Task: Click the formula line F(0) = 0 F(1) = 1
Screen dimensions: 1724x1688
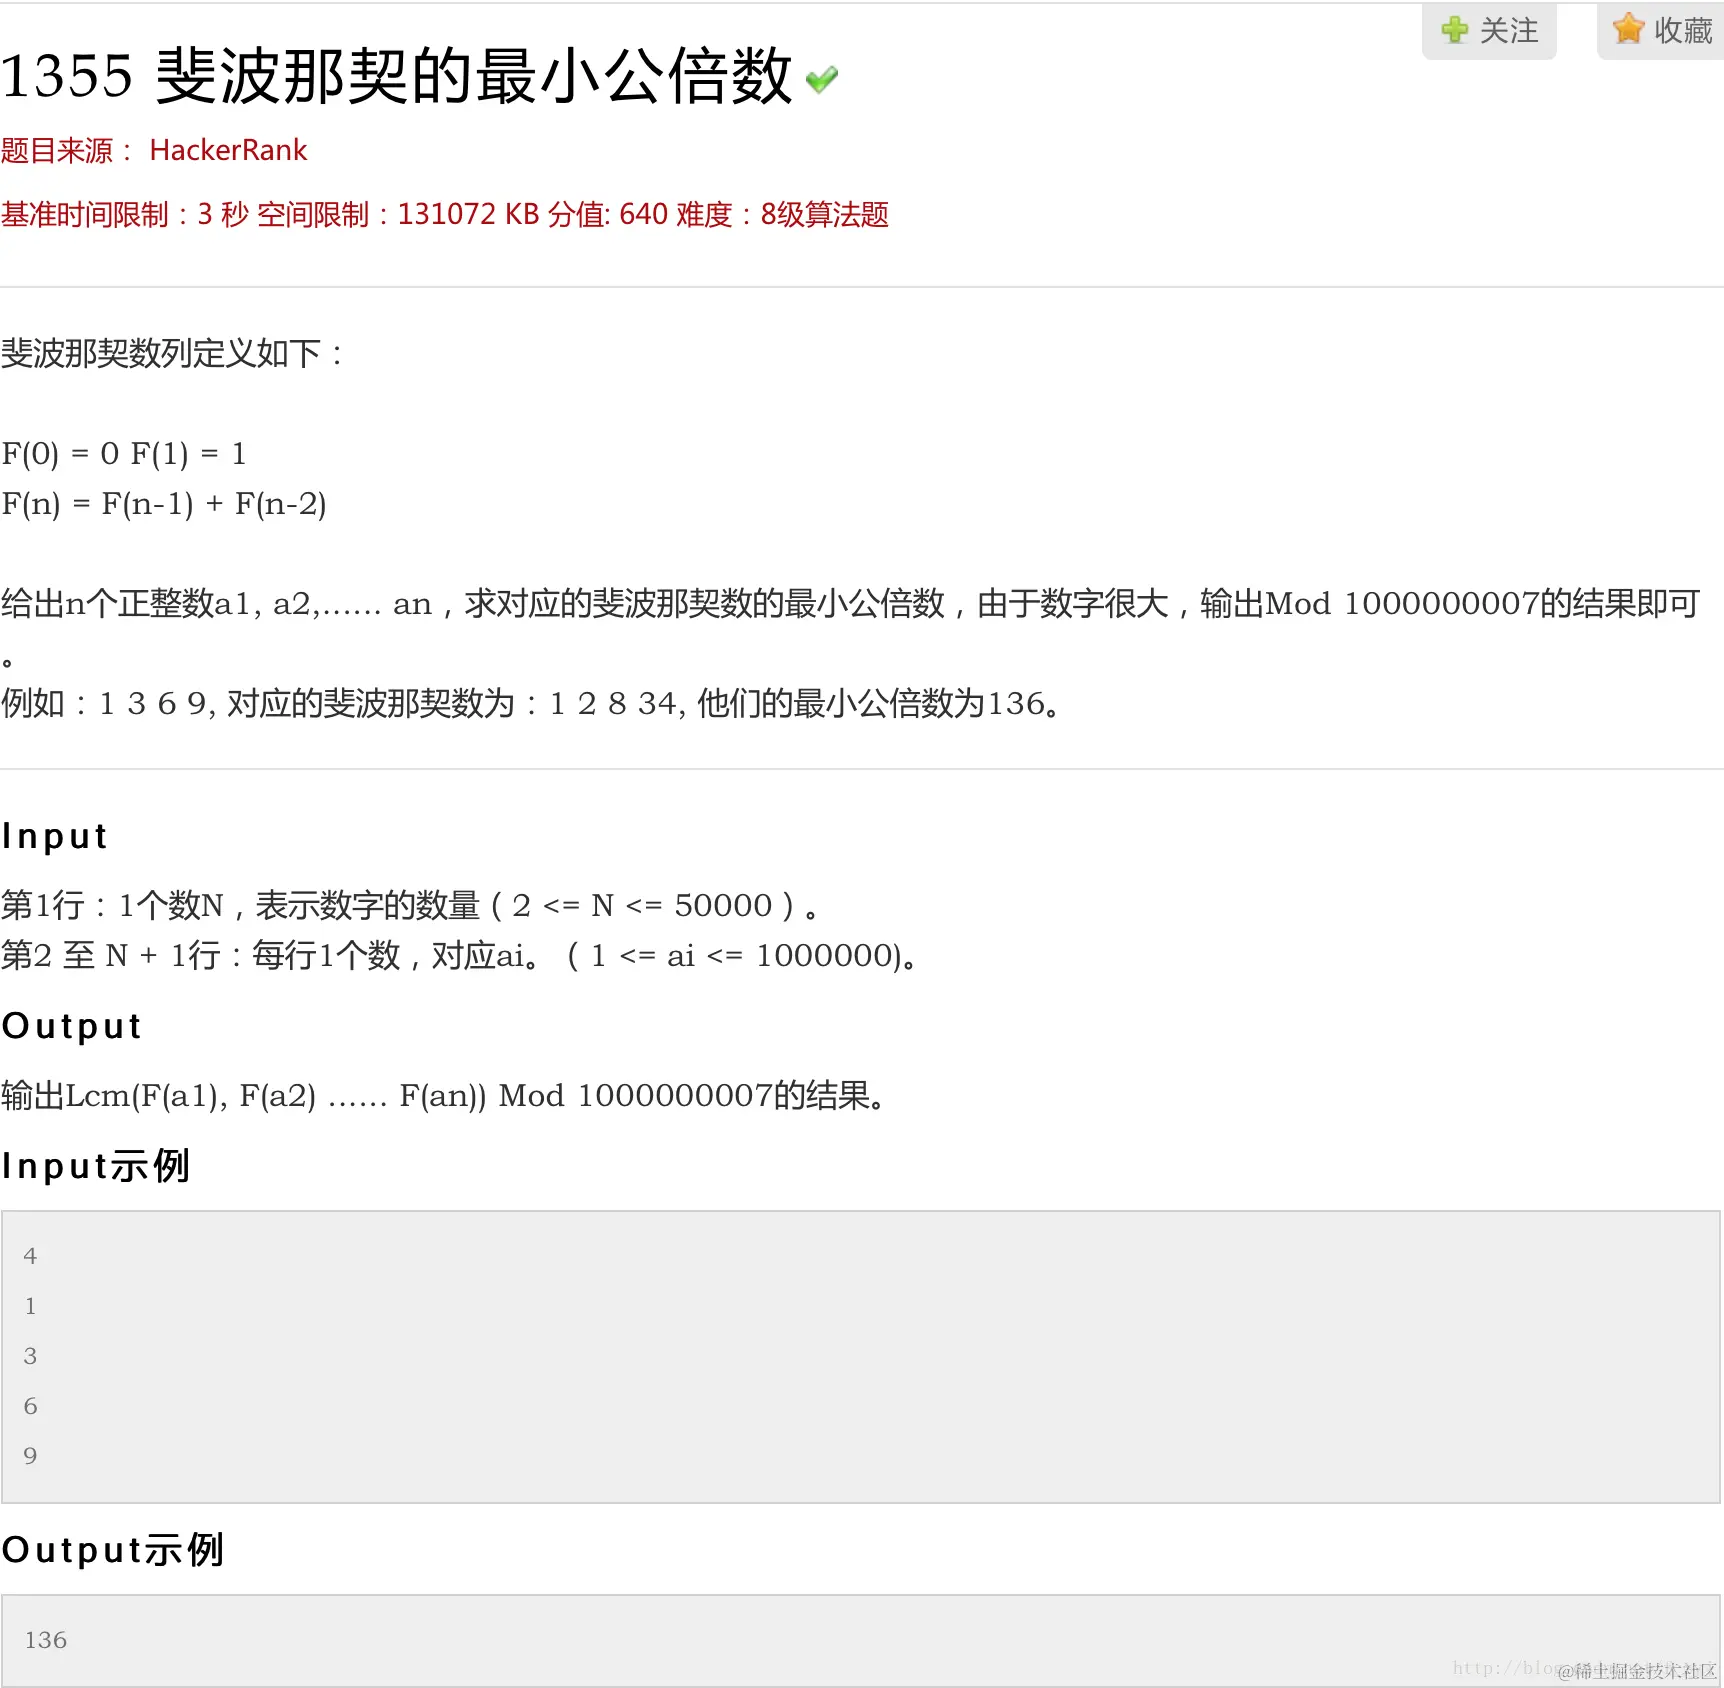Action: coord(123,454)
